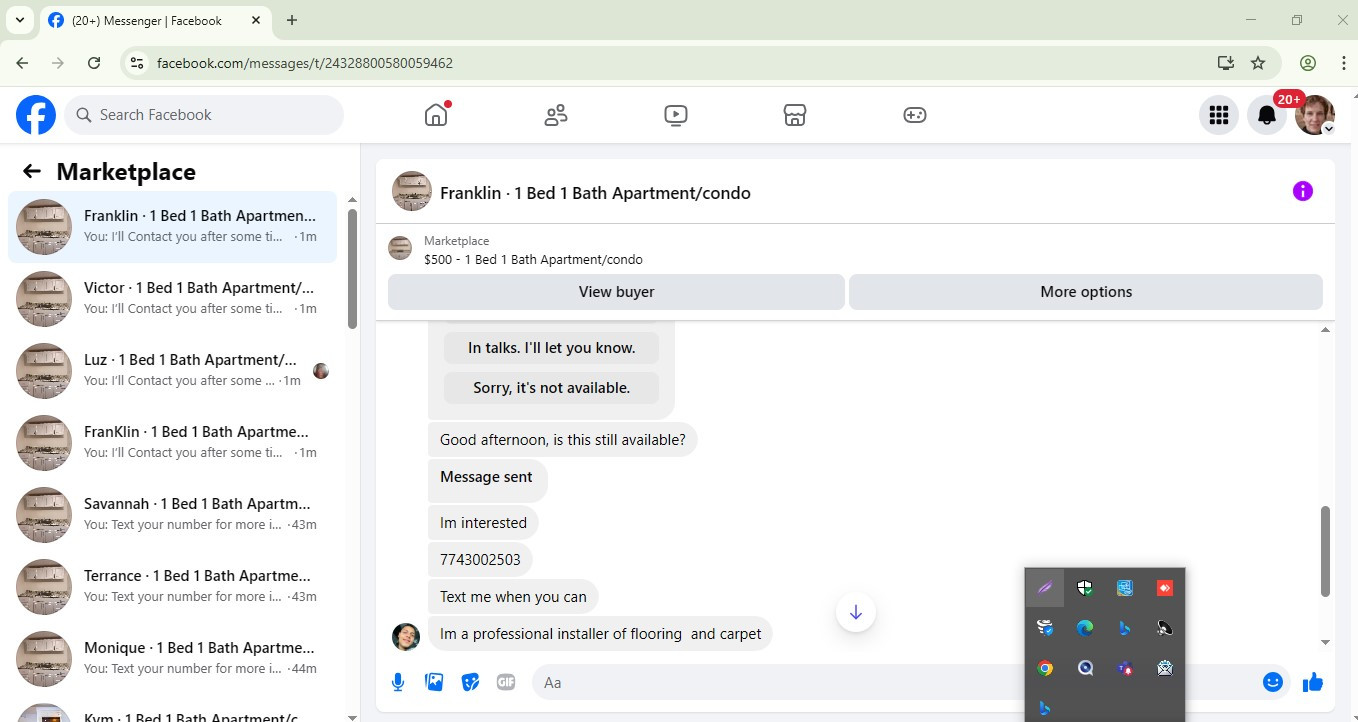
Task: Go back one page in Chrome
Action: [x=22, y=63]
